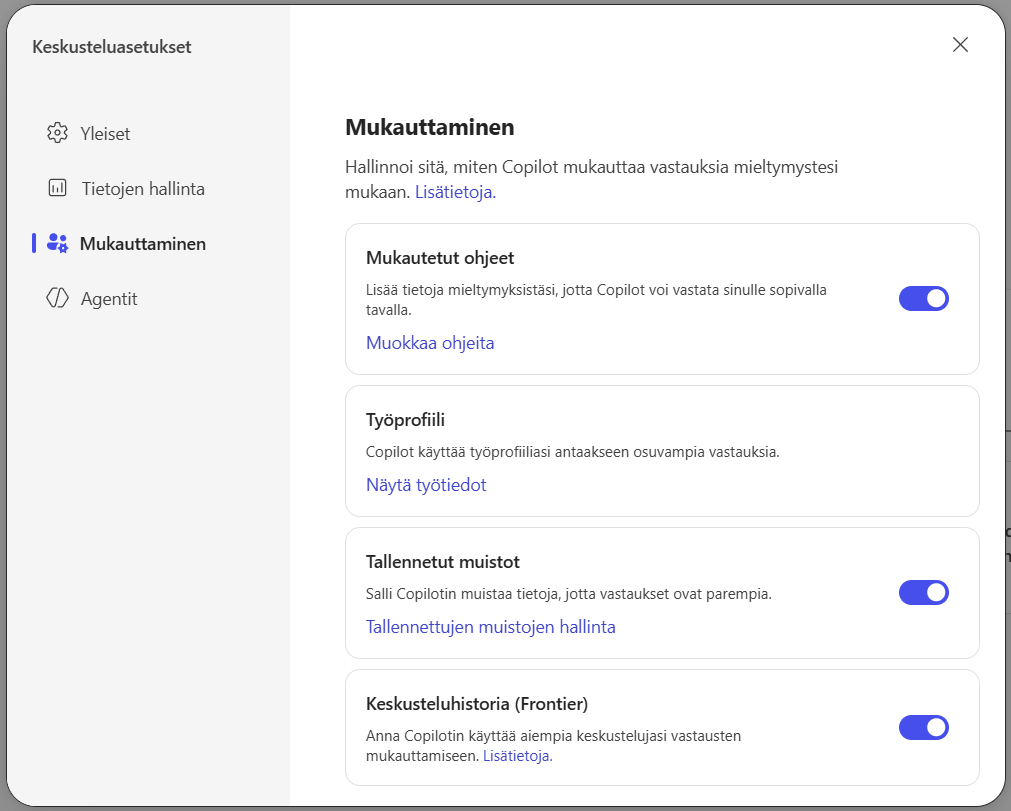
Task: Toggle Keskusteluhistoria (Frontier) off
Action: 923,728
